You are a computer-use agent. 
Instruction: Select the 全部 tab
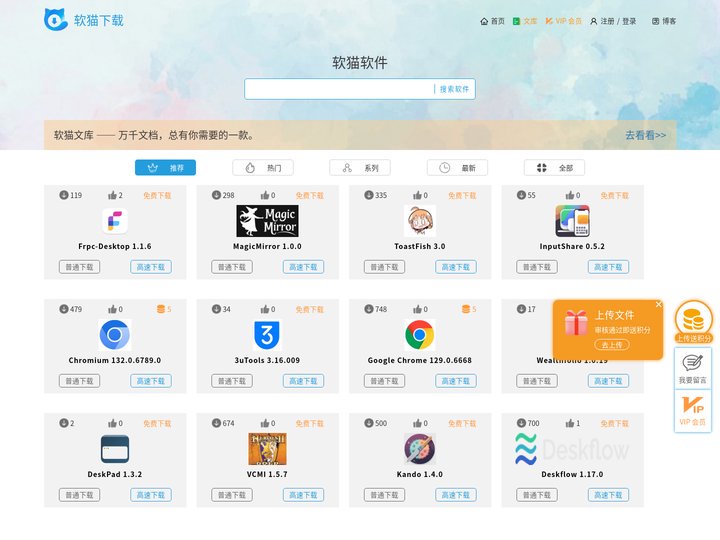(x=554, y=168)
